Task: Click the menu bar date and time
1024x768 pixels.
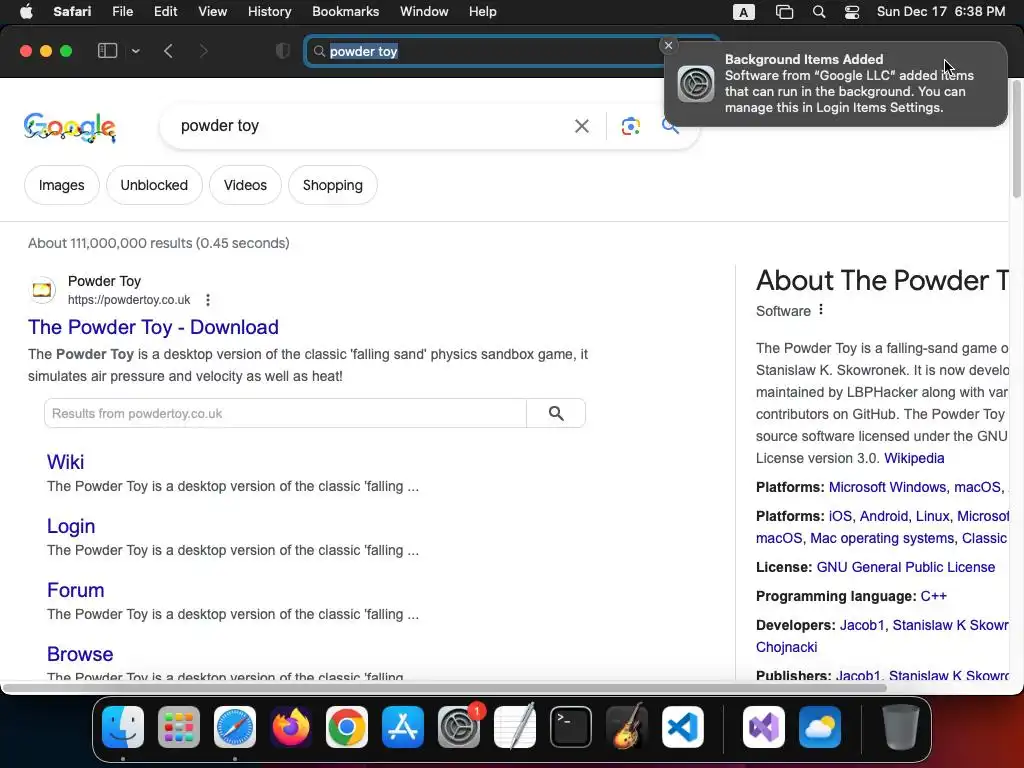Action: click(x=940, y=12)
